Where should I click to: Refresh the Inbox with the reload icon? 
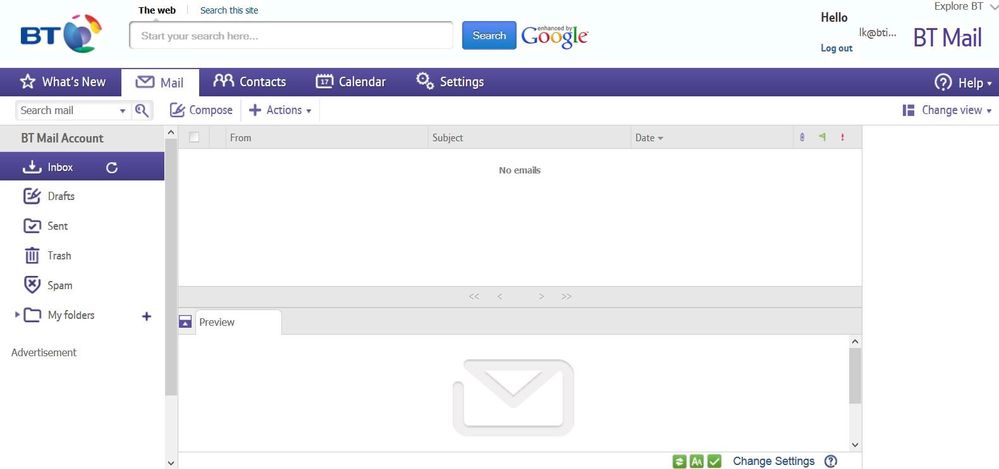tap(112, 168)
